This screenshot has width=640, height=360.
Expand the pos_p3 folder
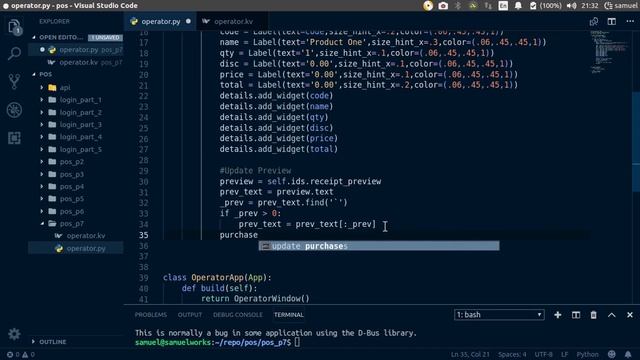coord(71,174)
